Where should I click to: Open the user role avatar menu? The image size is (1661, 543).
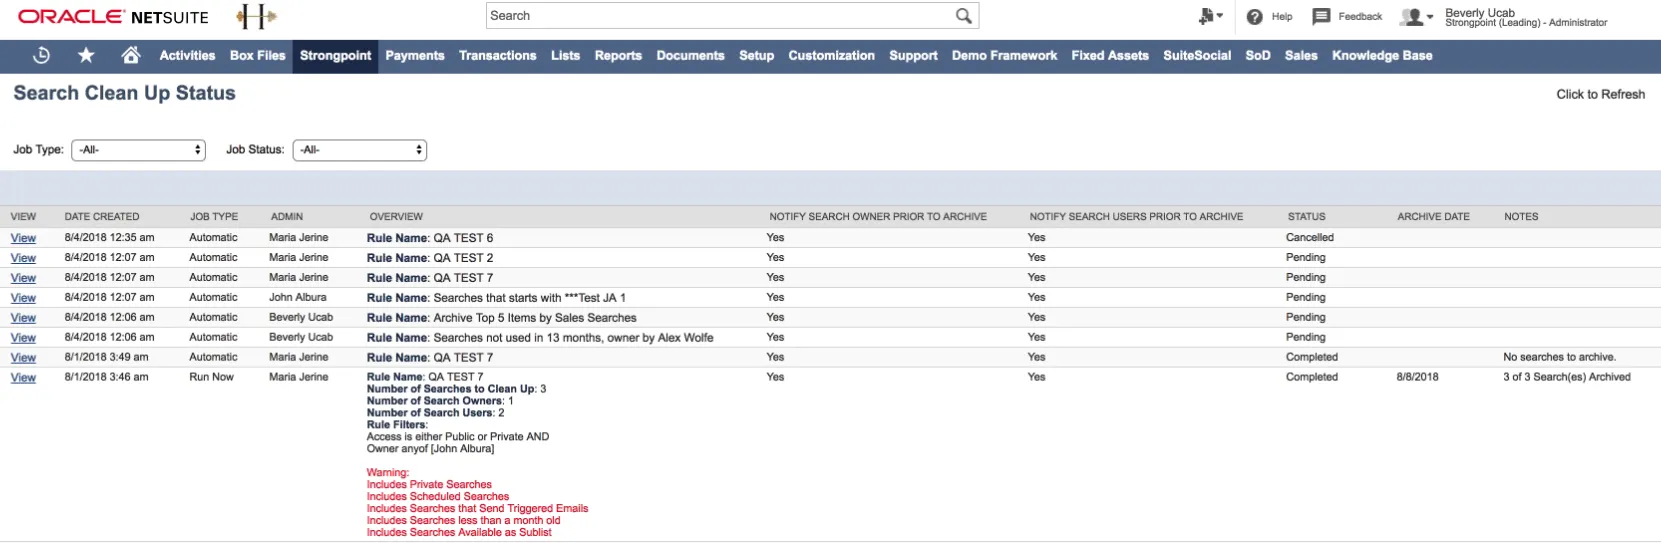point(1416,17)
